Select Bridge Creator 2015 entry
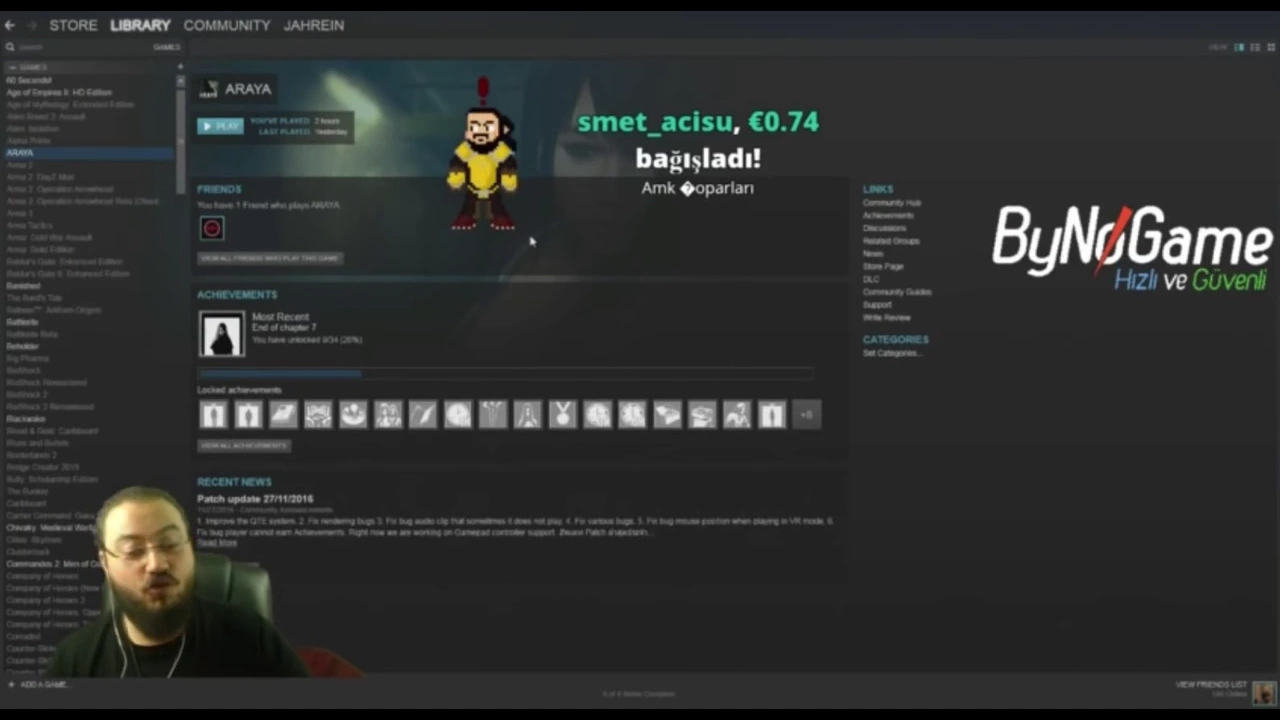Viewport: 1280px width, 720px height. pos(42,467)
